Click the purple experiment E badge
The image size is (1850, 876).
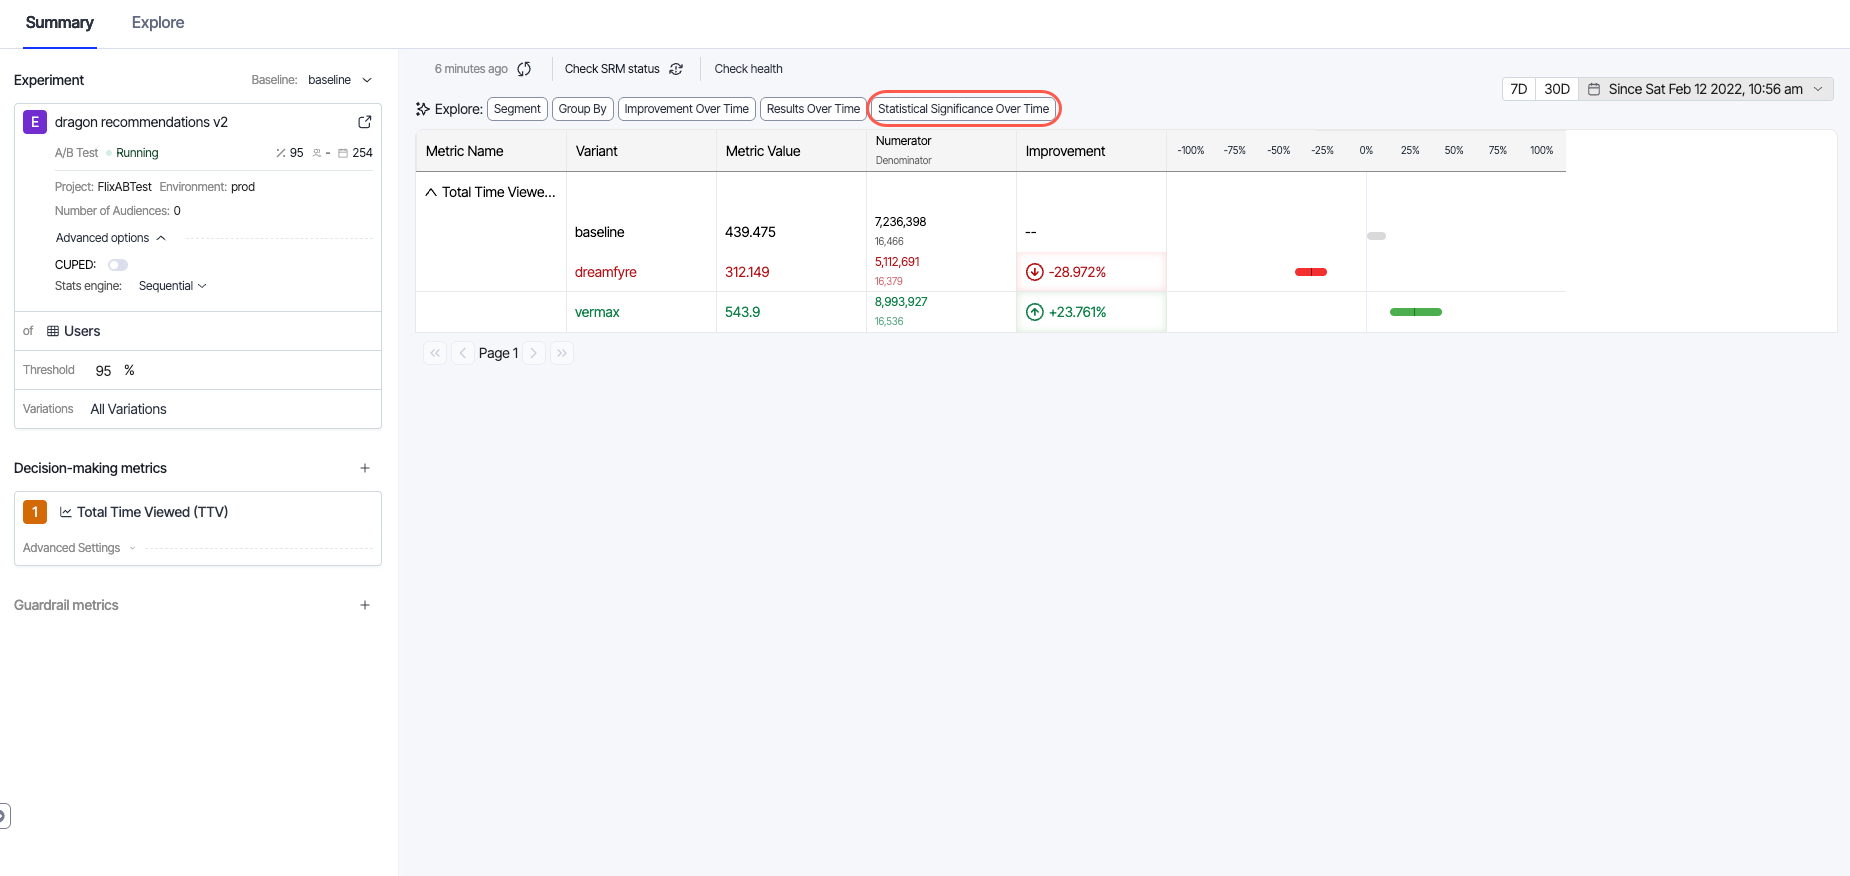tap(35, 122)
